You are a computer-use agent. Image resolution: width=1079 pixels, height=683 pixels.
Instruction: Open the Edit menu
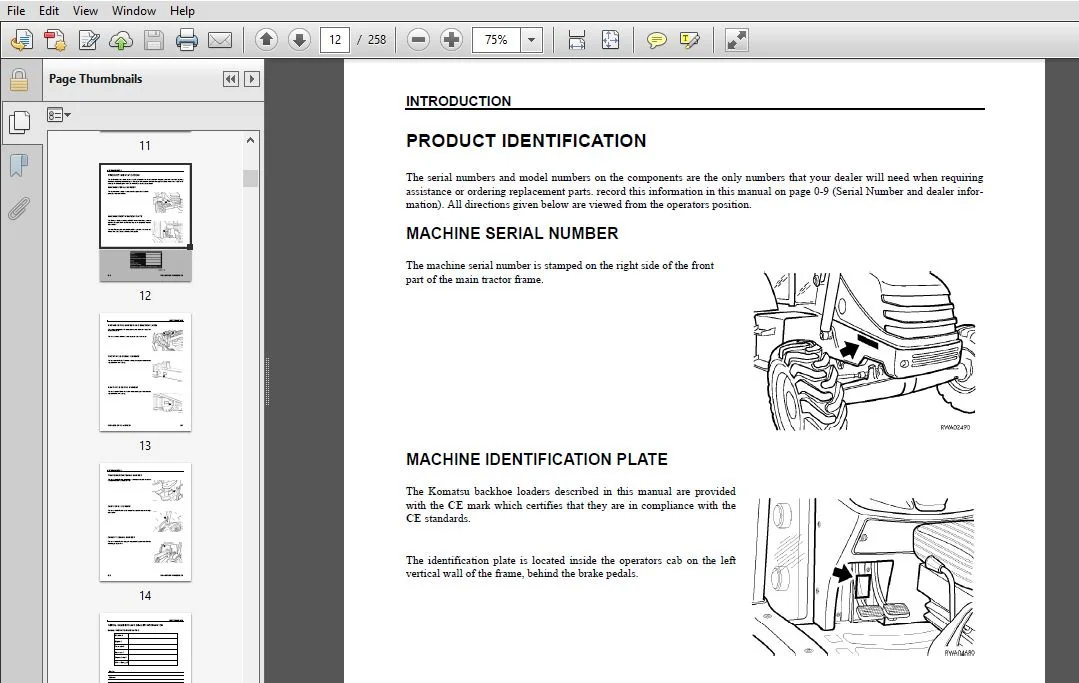(x=48, y=10)
